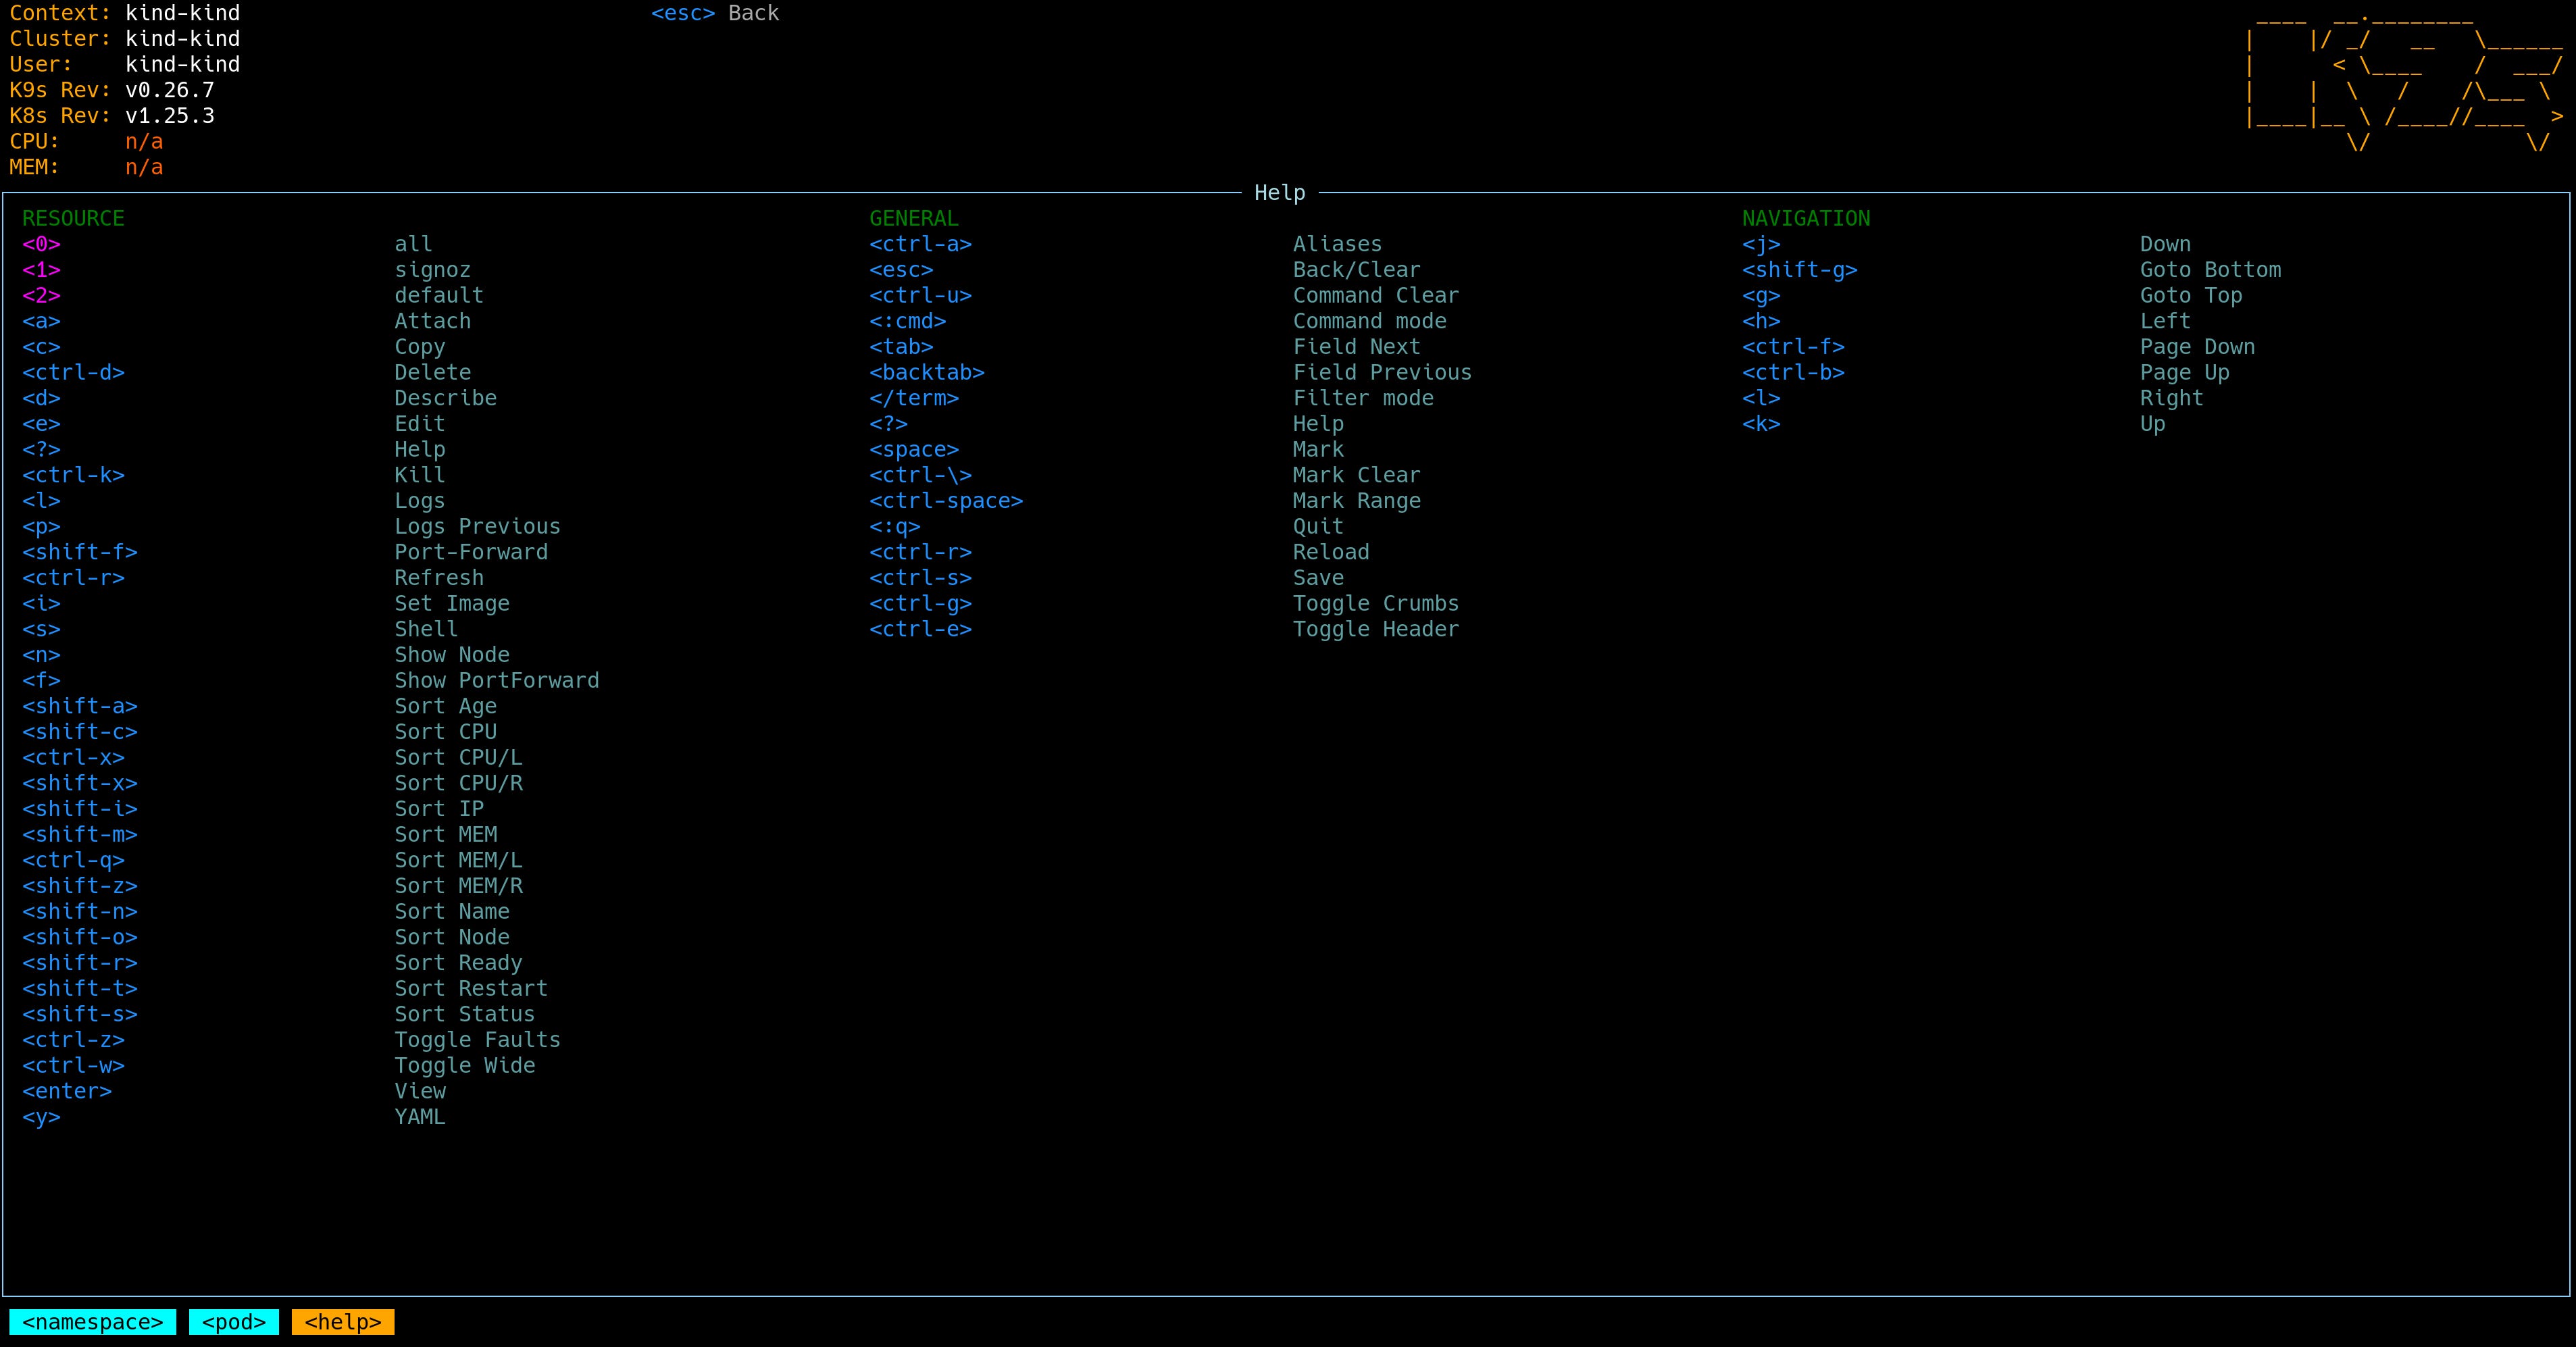Click the 'Sort Restart' label
2576x1347 pixels.
(x=471, y=988)
